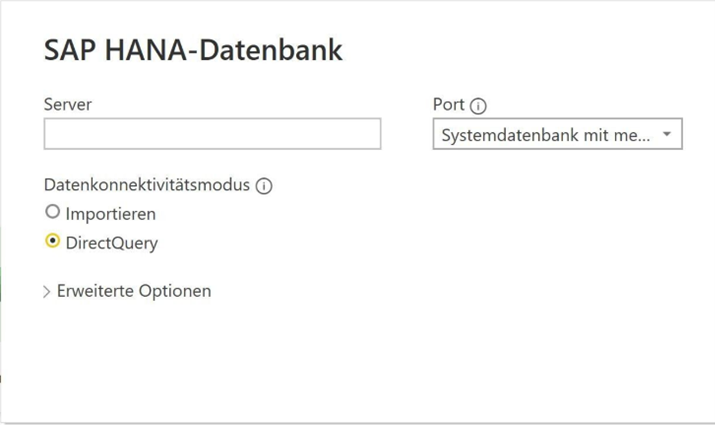Viewport: 715px width, 425px height.
Task: Click the SAP HANA-Datenbank dialog title
Action: (x=193, y=50)
